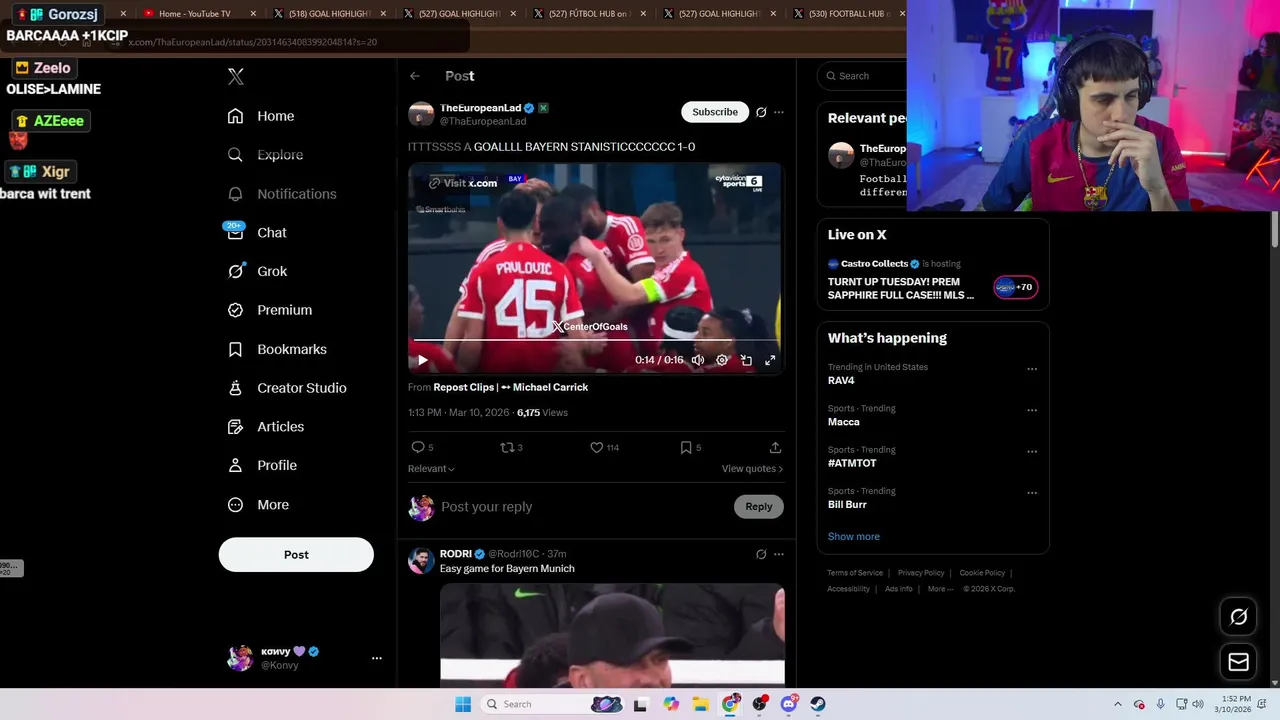This screenshot has width=1280, height=720.
Task: Mute the video volume
Action: tap(698, 360)
